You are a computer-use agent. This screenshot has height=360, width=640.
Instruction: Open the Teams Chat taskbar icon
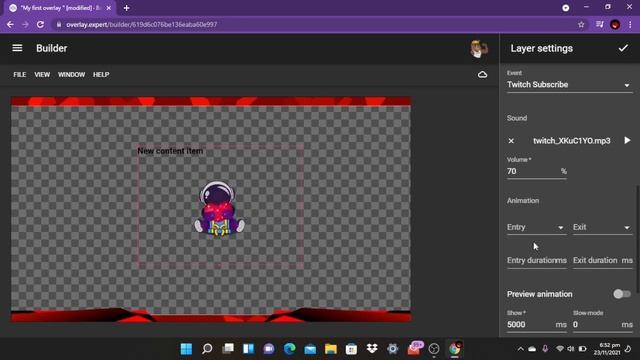(269, 349)
